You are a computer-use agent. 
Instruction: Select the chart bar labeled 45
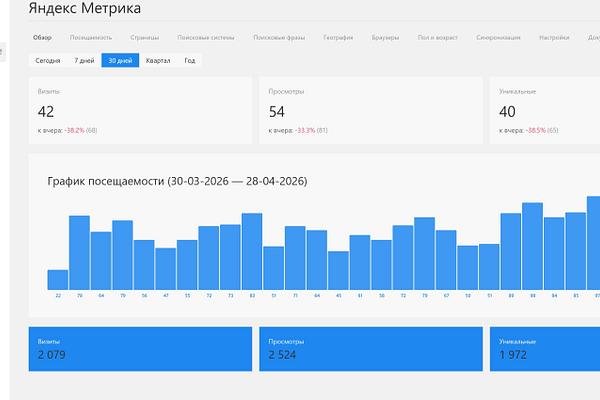coord(338,270)
